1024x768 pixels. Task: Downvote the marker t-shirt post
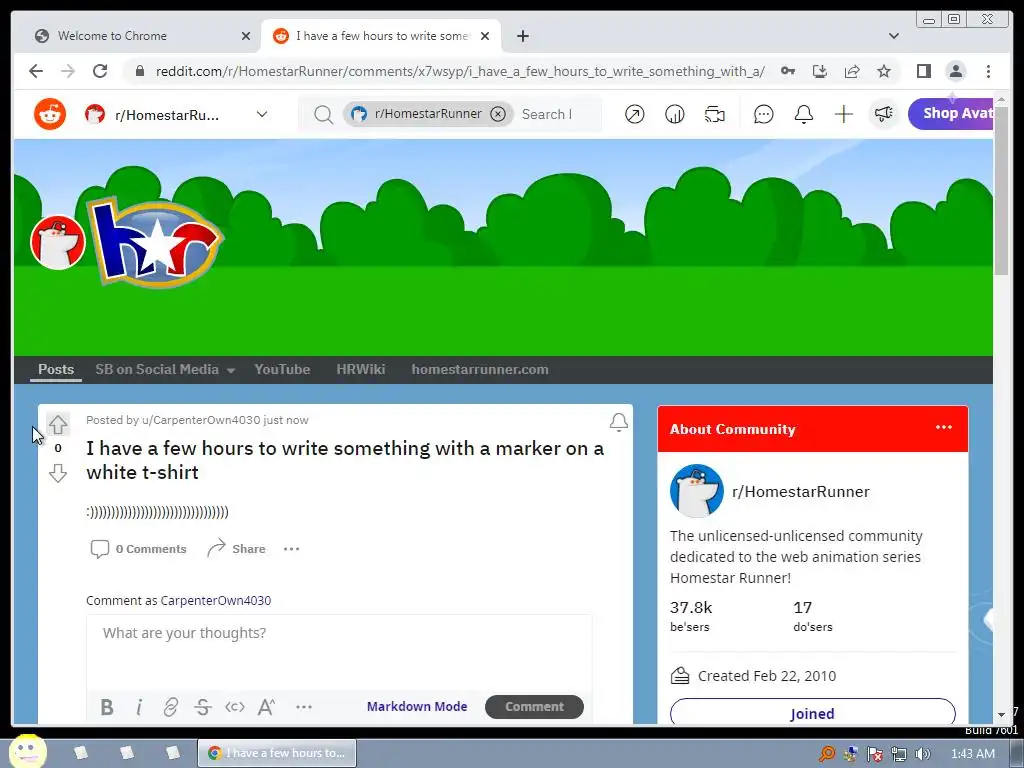point(57,473)
